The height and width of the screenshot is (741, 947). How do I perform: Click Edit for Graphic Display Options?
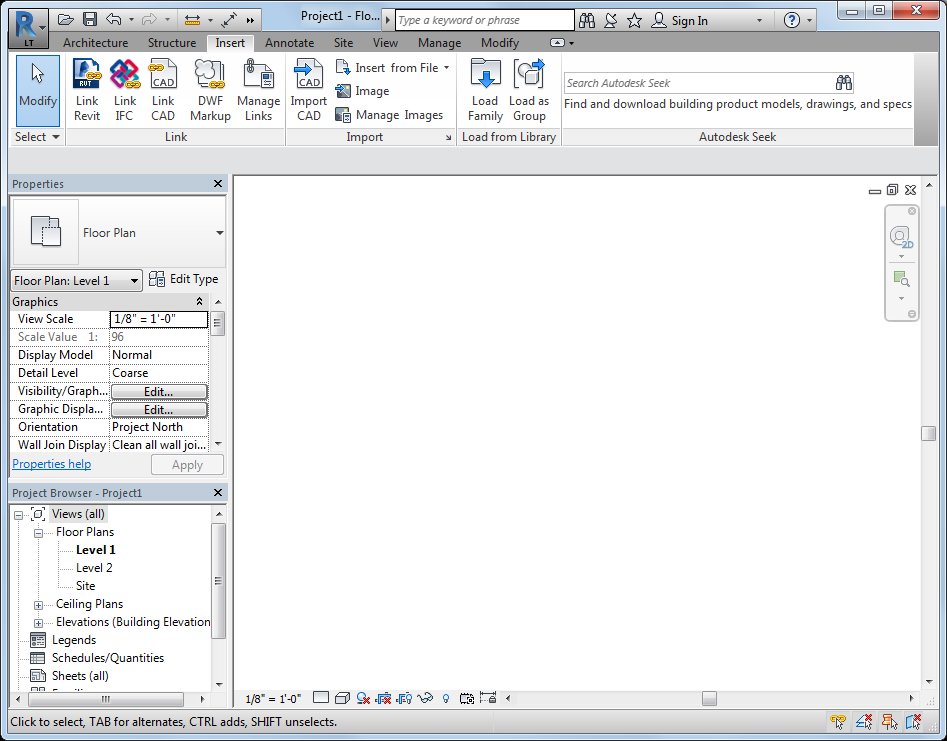click(159, 409)
